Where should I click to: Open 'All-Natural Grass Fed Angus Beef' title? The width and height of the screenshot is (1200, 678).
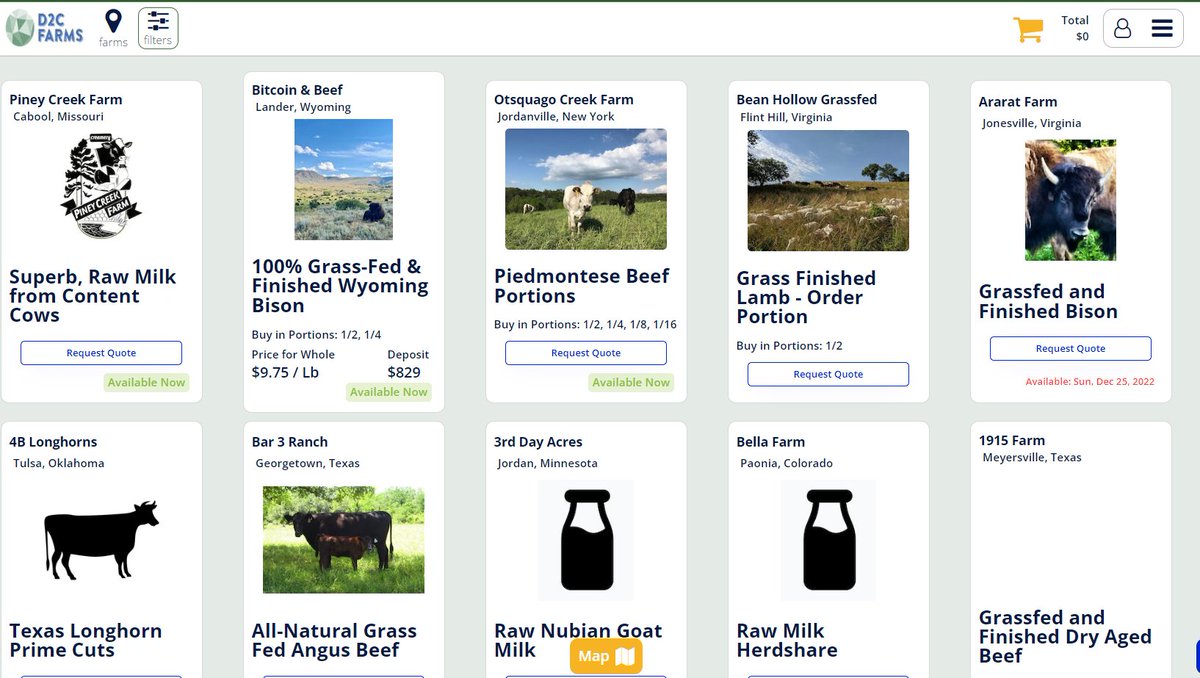click(334, 640)
